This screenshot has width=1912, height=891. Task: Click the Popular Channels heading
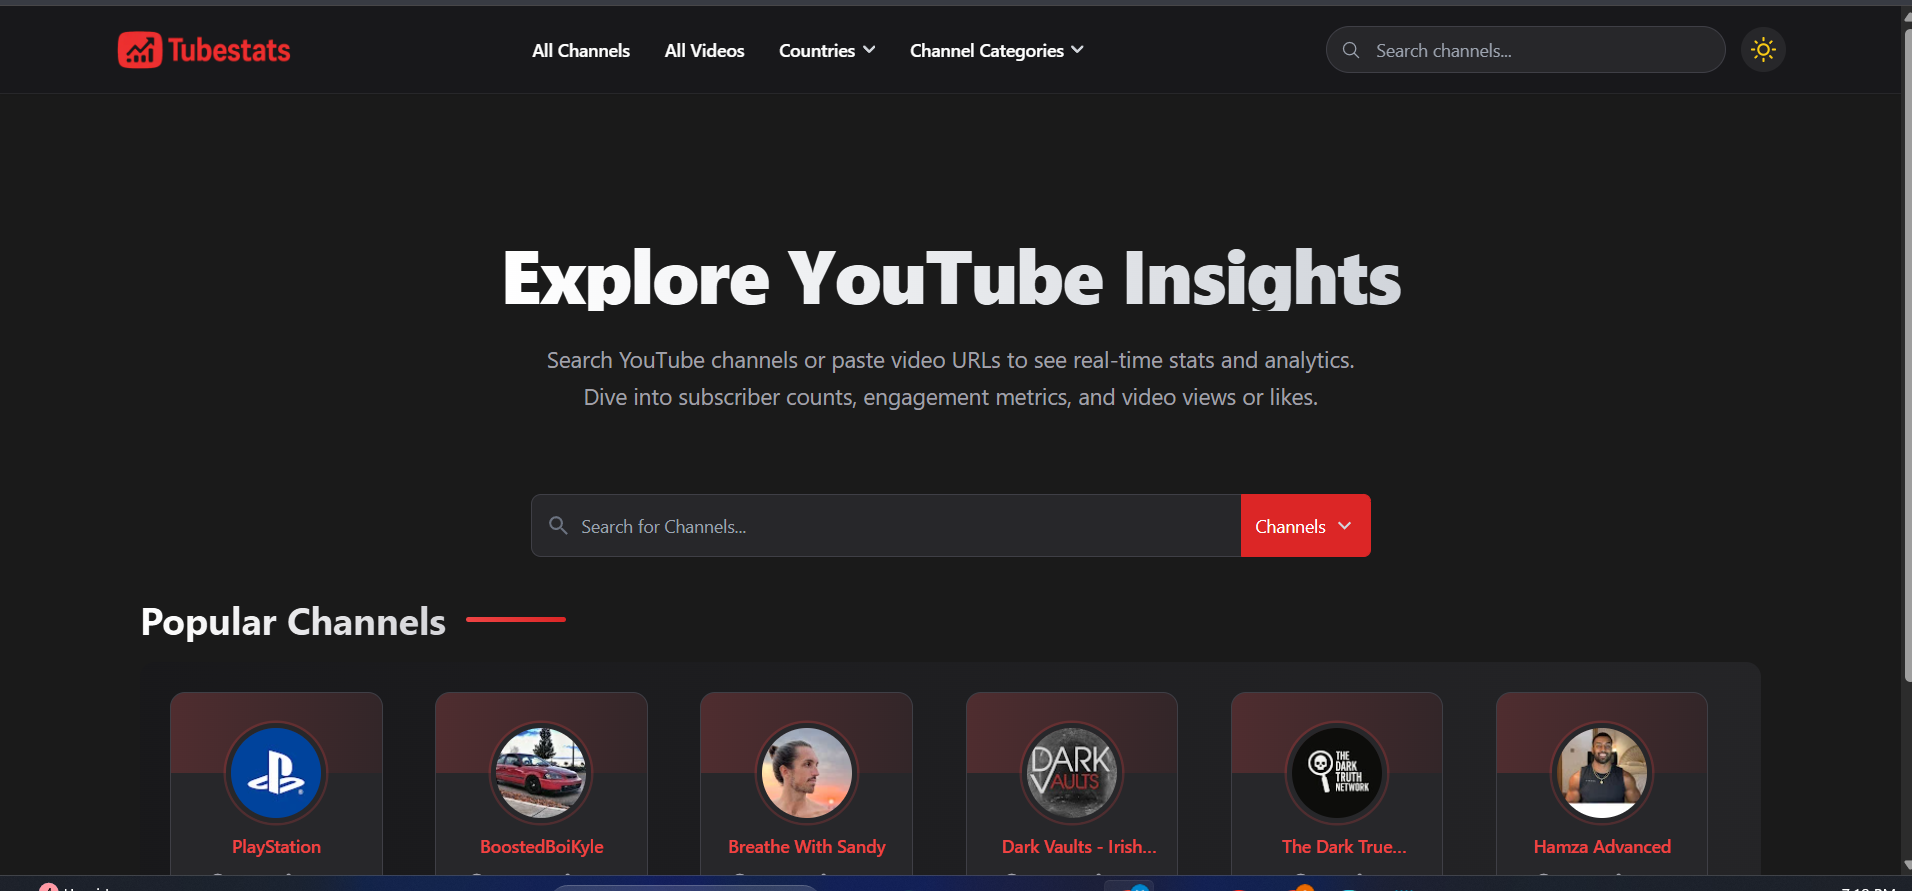click(293, 622)
